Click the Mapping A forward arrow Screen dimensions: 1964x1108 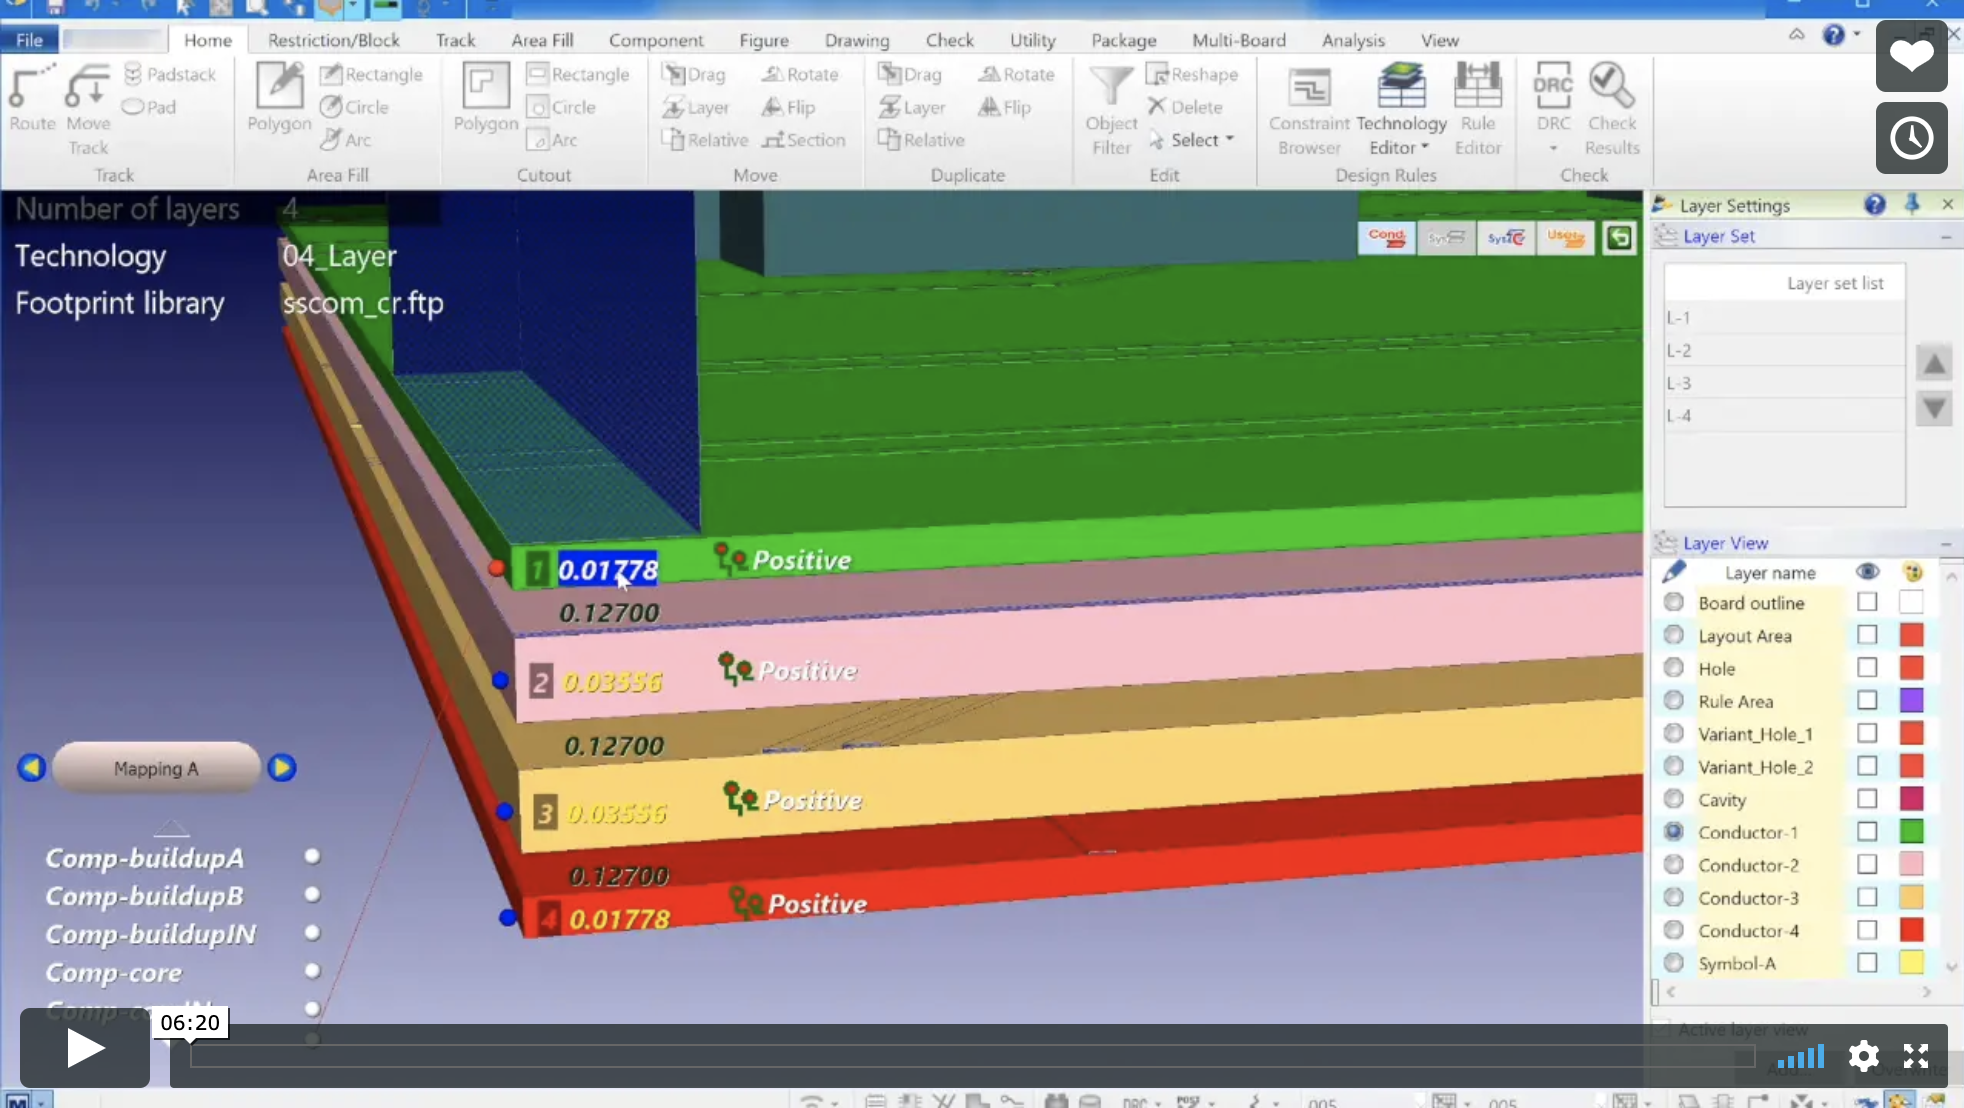tap(281, 768)
